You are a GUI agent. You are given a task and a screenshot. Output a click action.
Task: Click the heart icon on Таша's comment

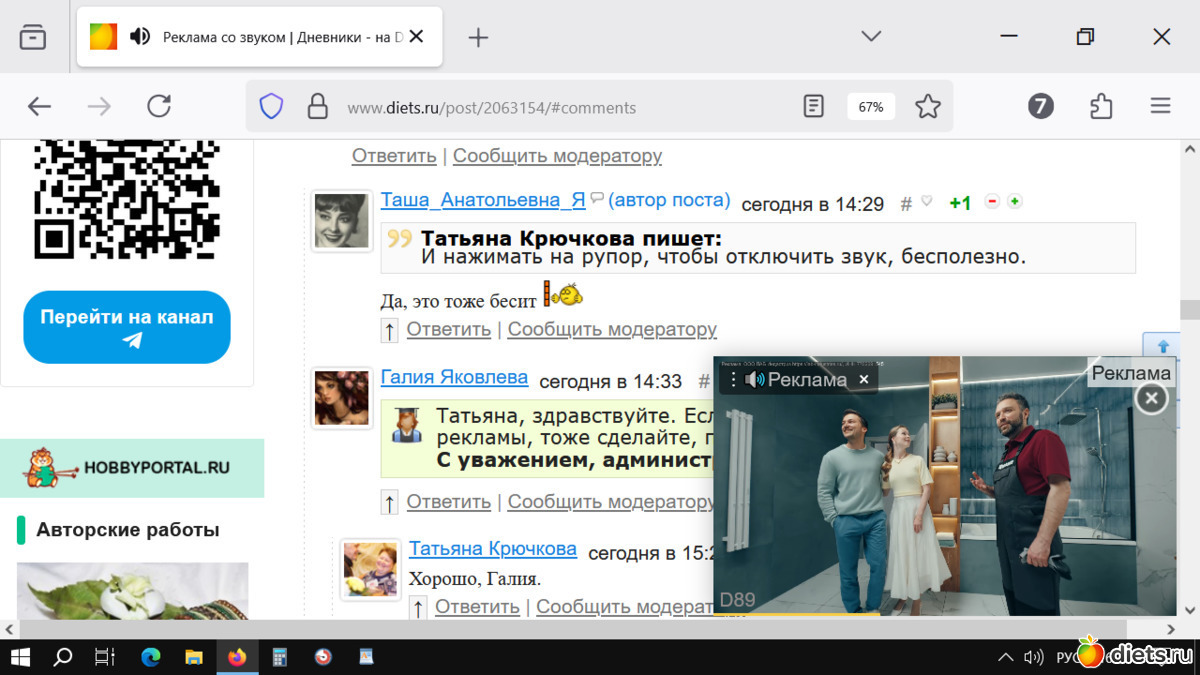pyautogui.click(x=926, y=202)
